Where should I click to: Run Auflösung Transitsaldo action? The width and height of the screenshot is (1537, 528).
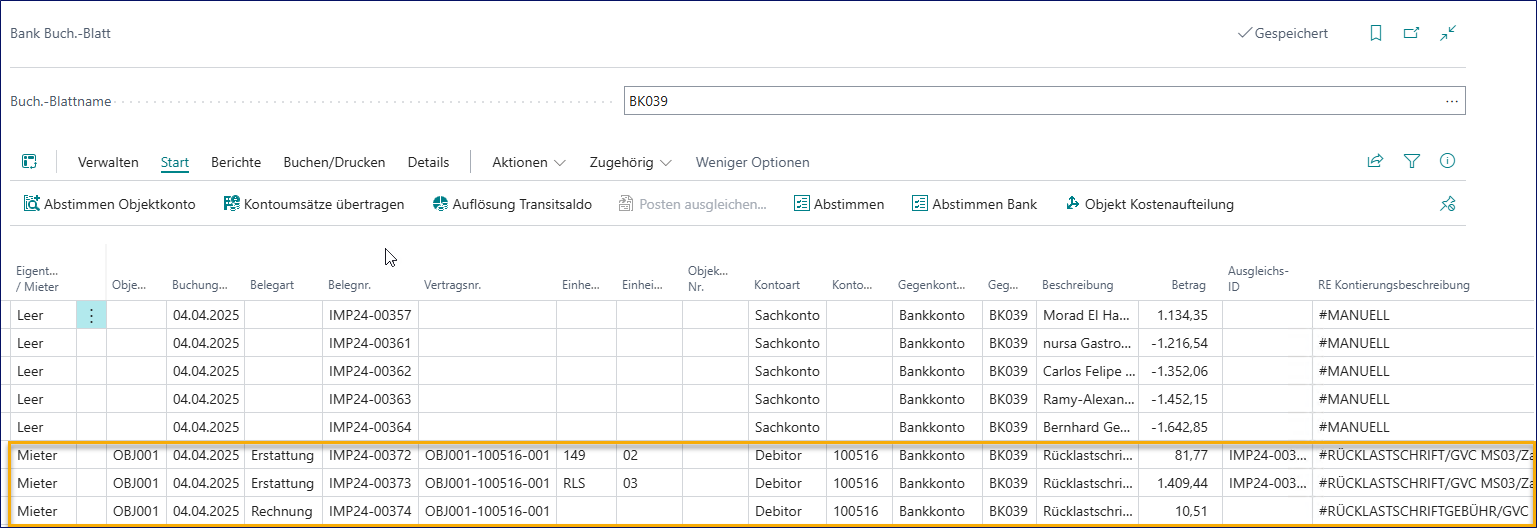pos(512,204)
